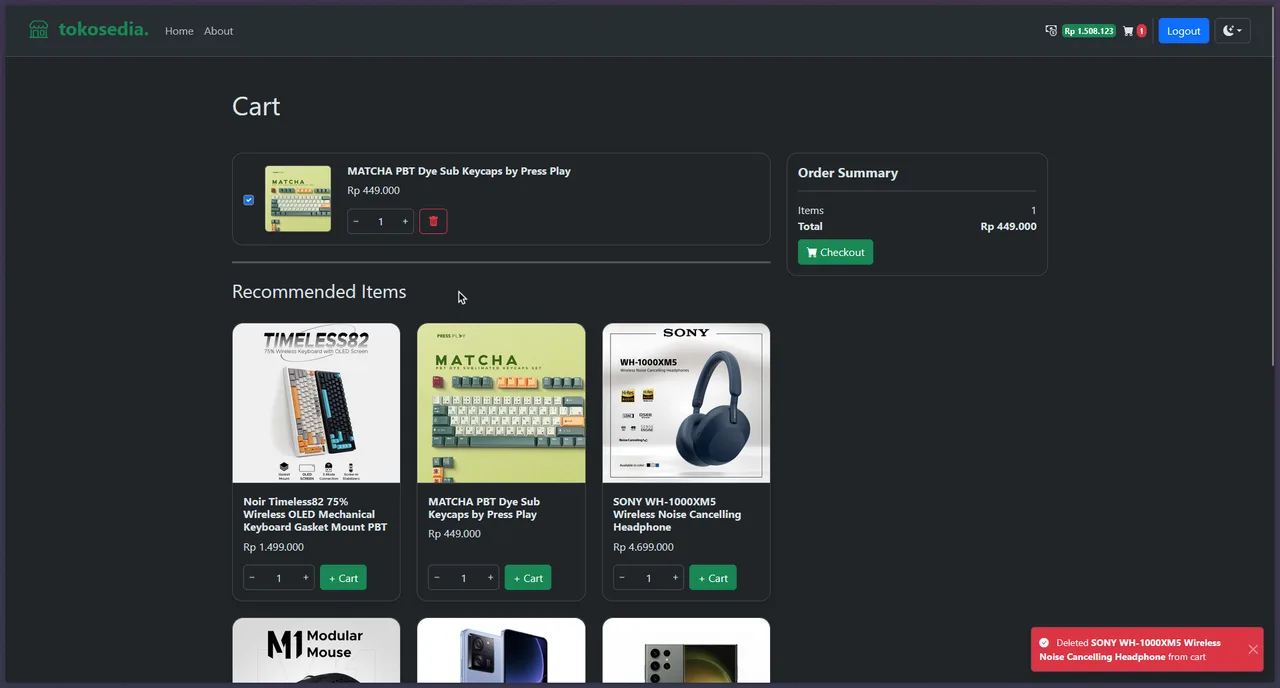Decrease recommended MATCHA keycaps quantity
Screen dimensions: 1280x688
coord(437,578)
